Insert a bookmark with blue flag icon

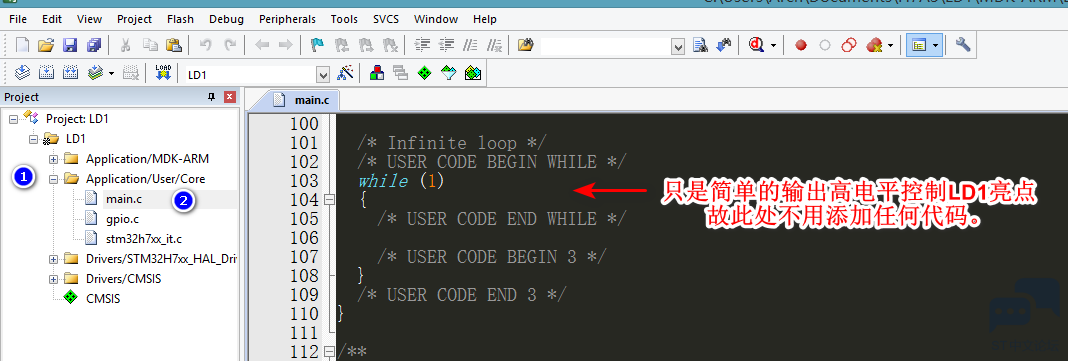[317, 46]
